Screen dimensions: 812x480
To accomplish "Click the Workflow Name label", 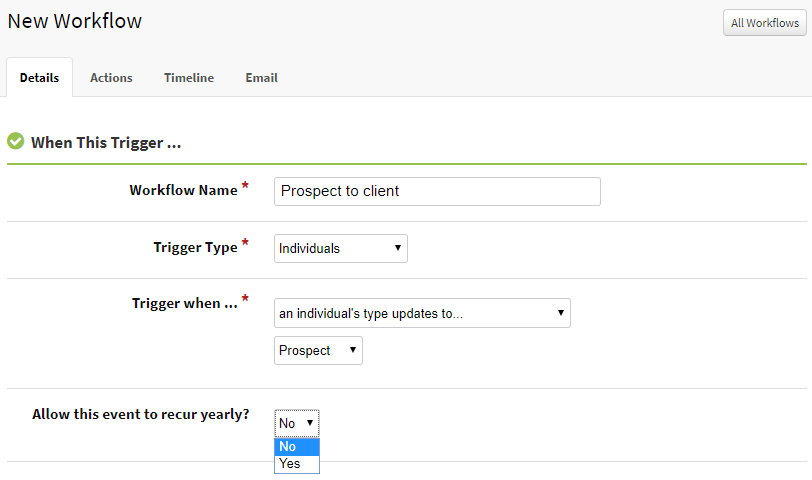I will tap(183, 190).
